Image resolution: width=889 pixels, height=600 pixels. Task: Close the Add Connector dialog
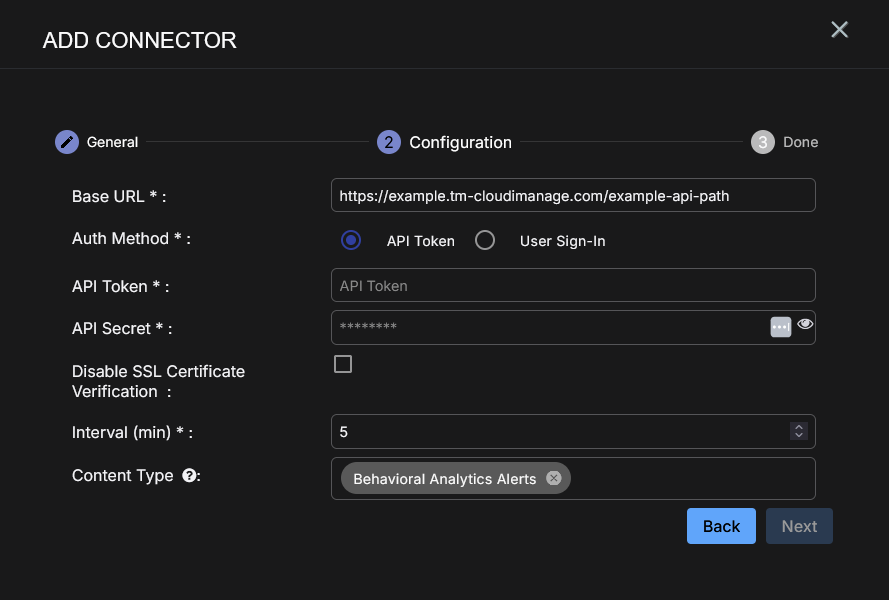(x=839, y=30)
